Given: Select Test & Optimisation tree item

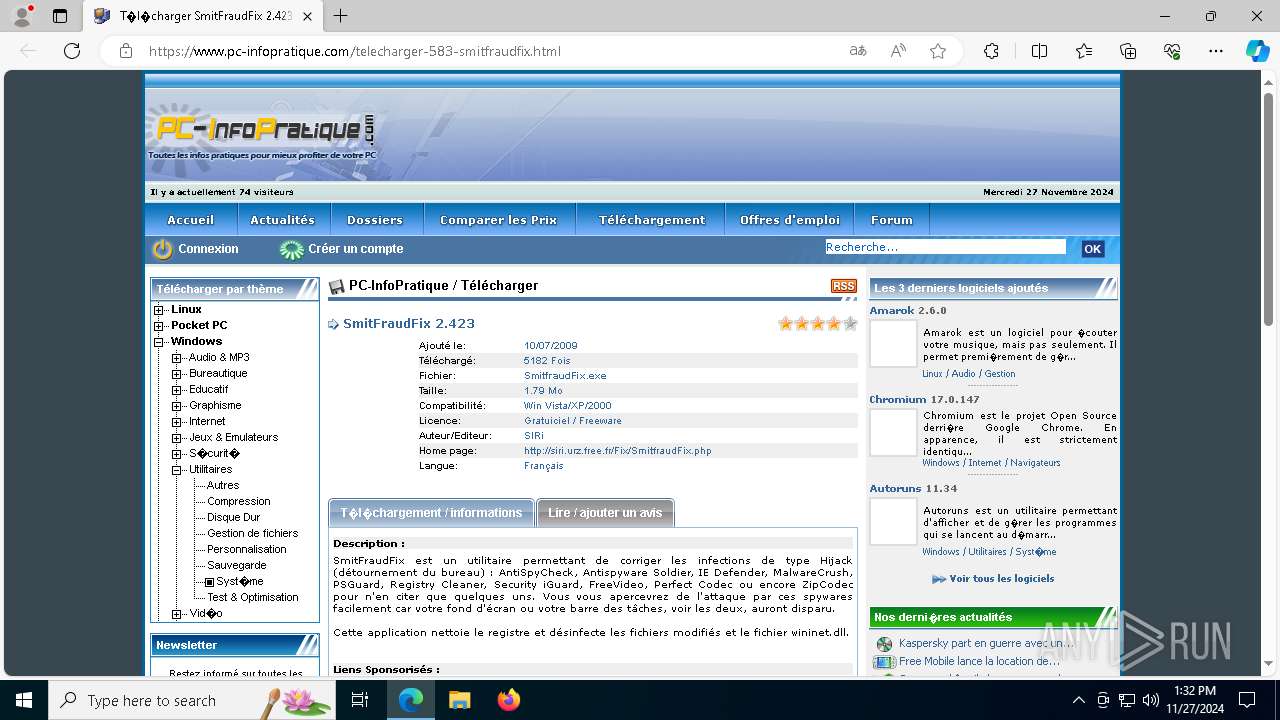Looking at the screenshot, I should click(253, 598).
